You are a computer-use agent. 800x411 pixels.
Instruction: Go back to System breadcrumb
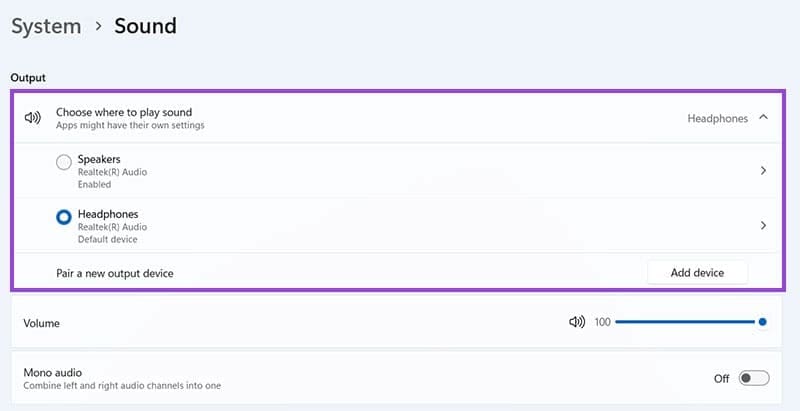[x=46, y=27]
